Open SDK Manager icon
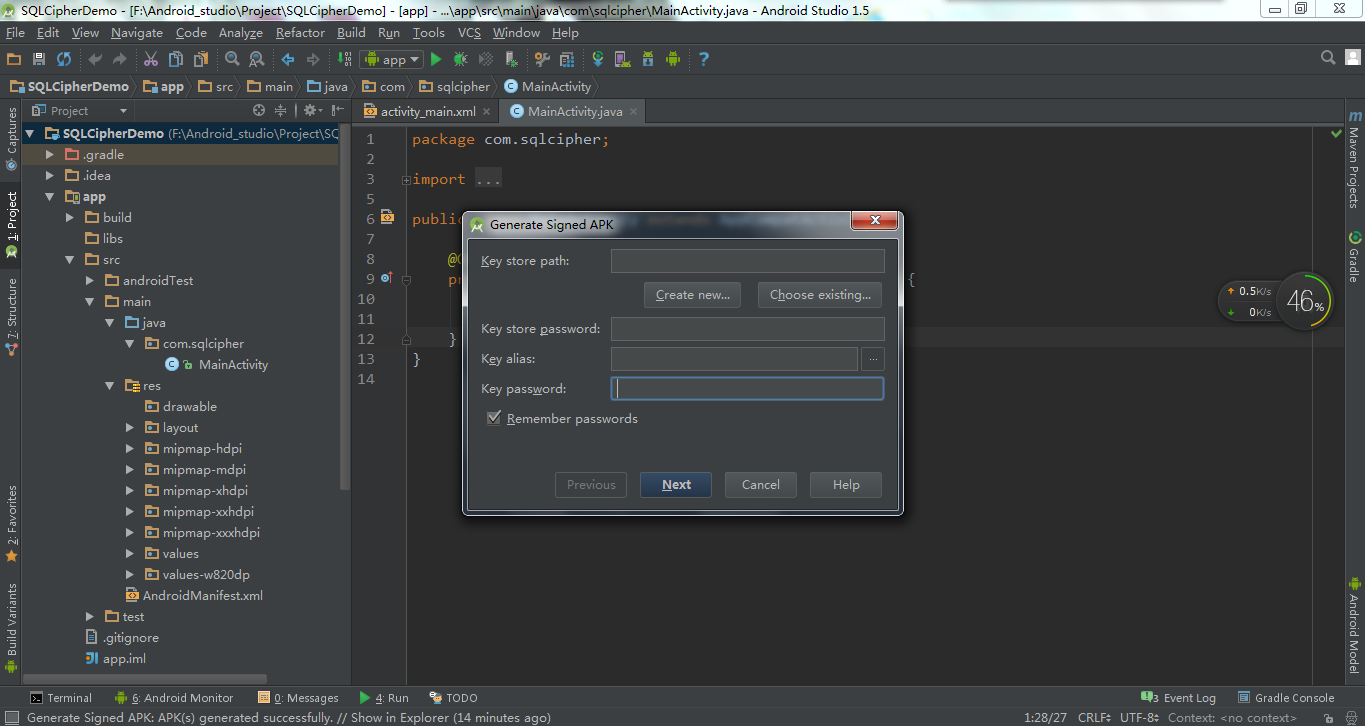The height and width of the screenshot is (726, 1365). coord(647,59)
